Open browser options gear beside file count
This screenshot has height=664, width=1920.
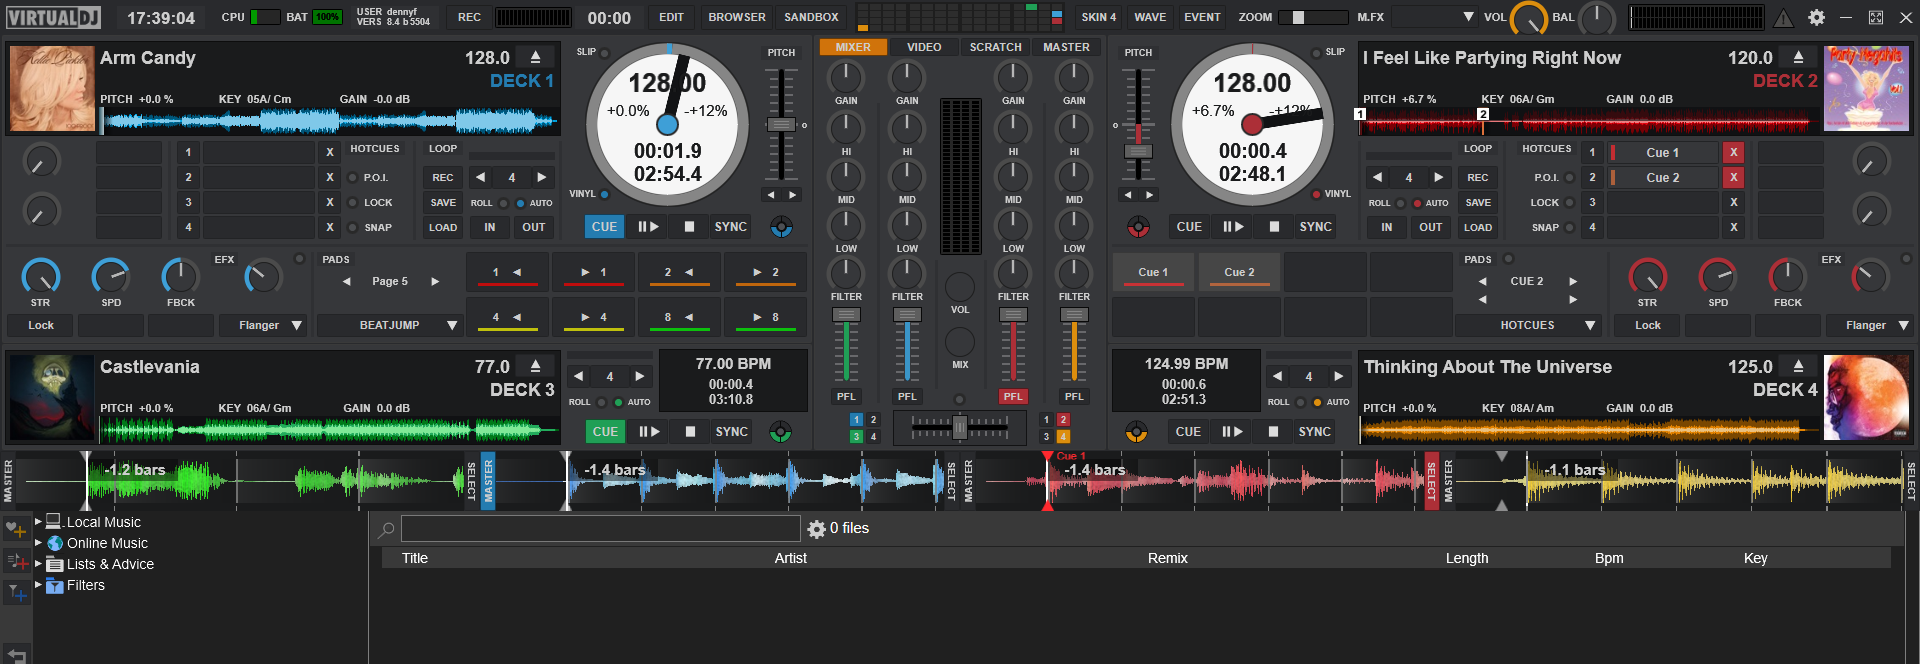[817, 529]
